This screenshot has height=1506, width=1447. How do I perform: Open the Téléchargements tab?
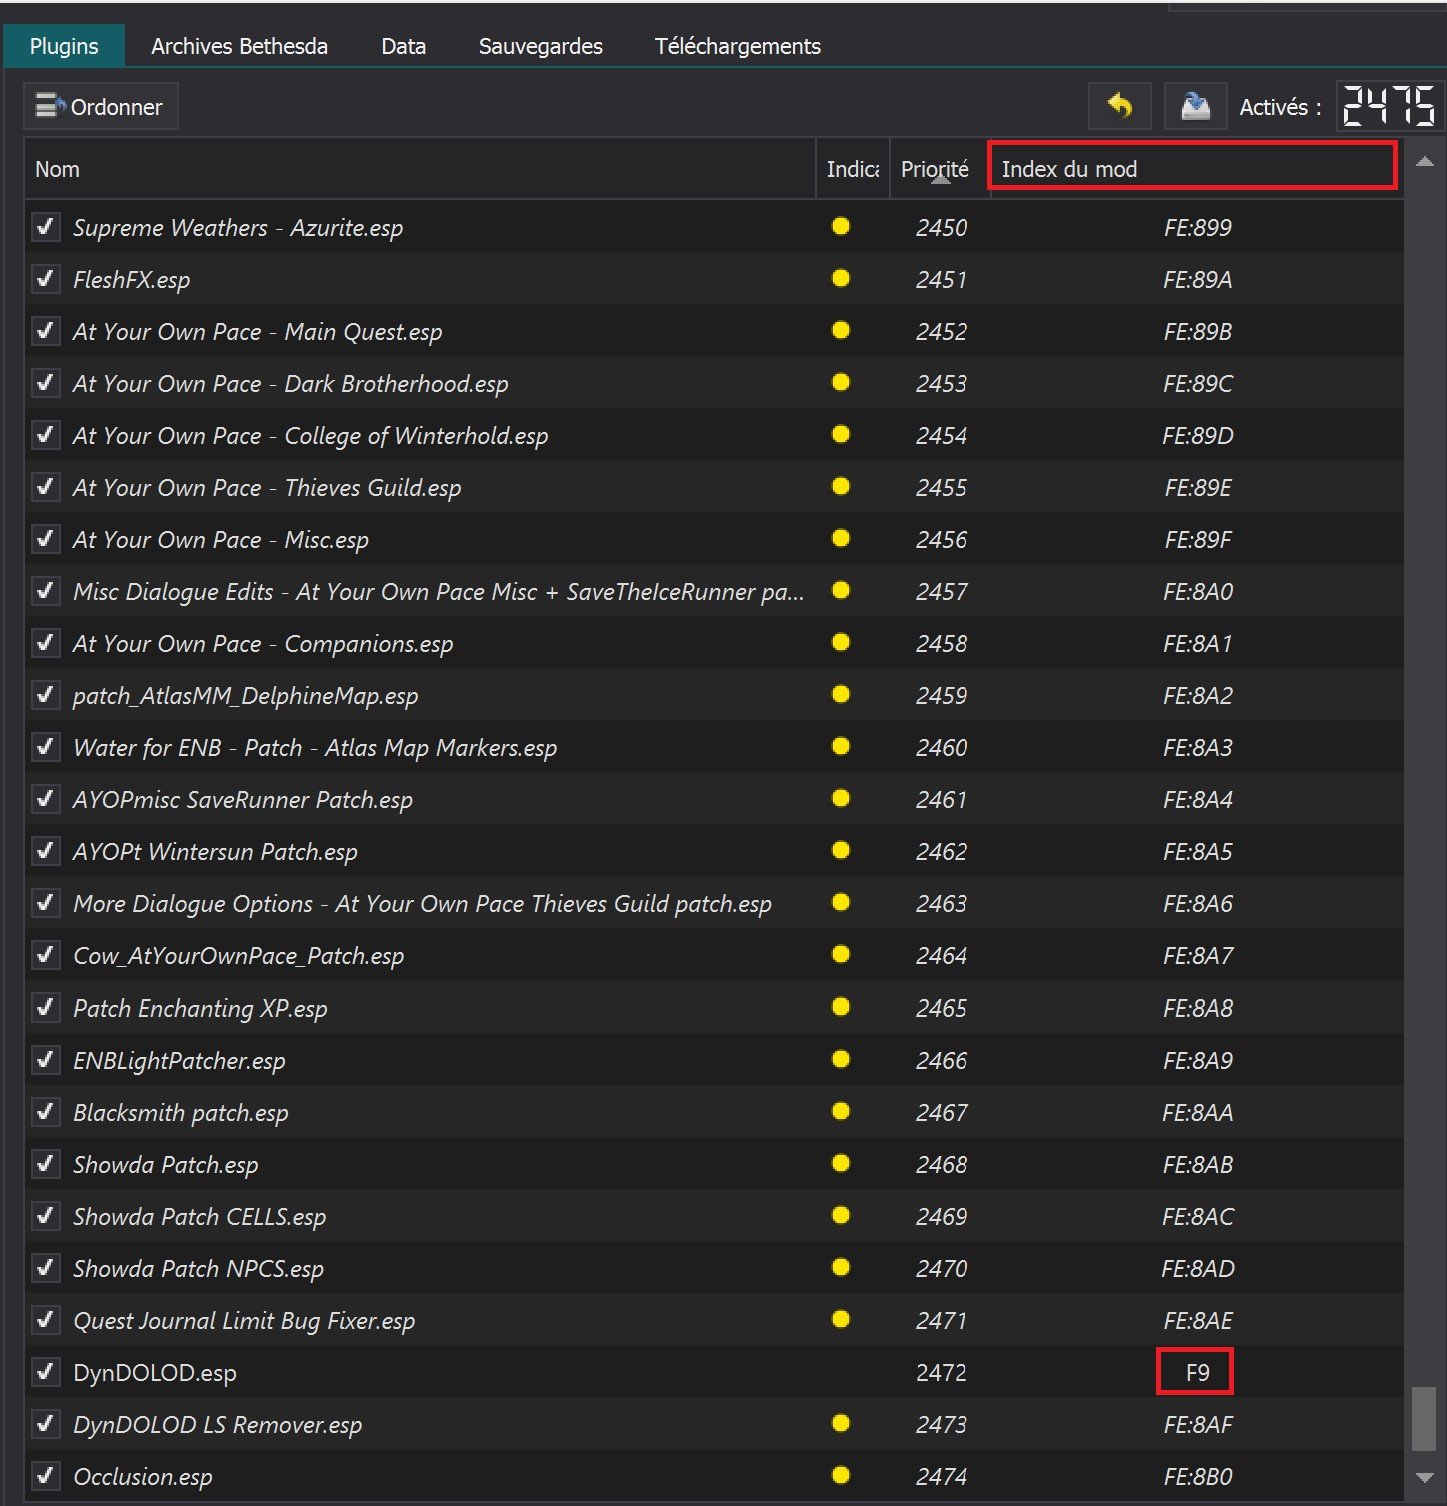point(738,46)
